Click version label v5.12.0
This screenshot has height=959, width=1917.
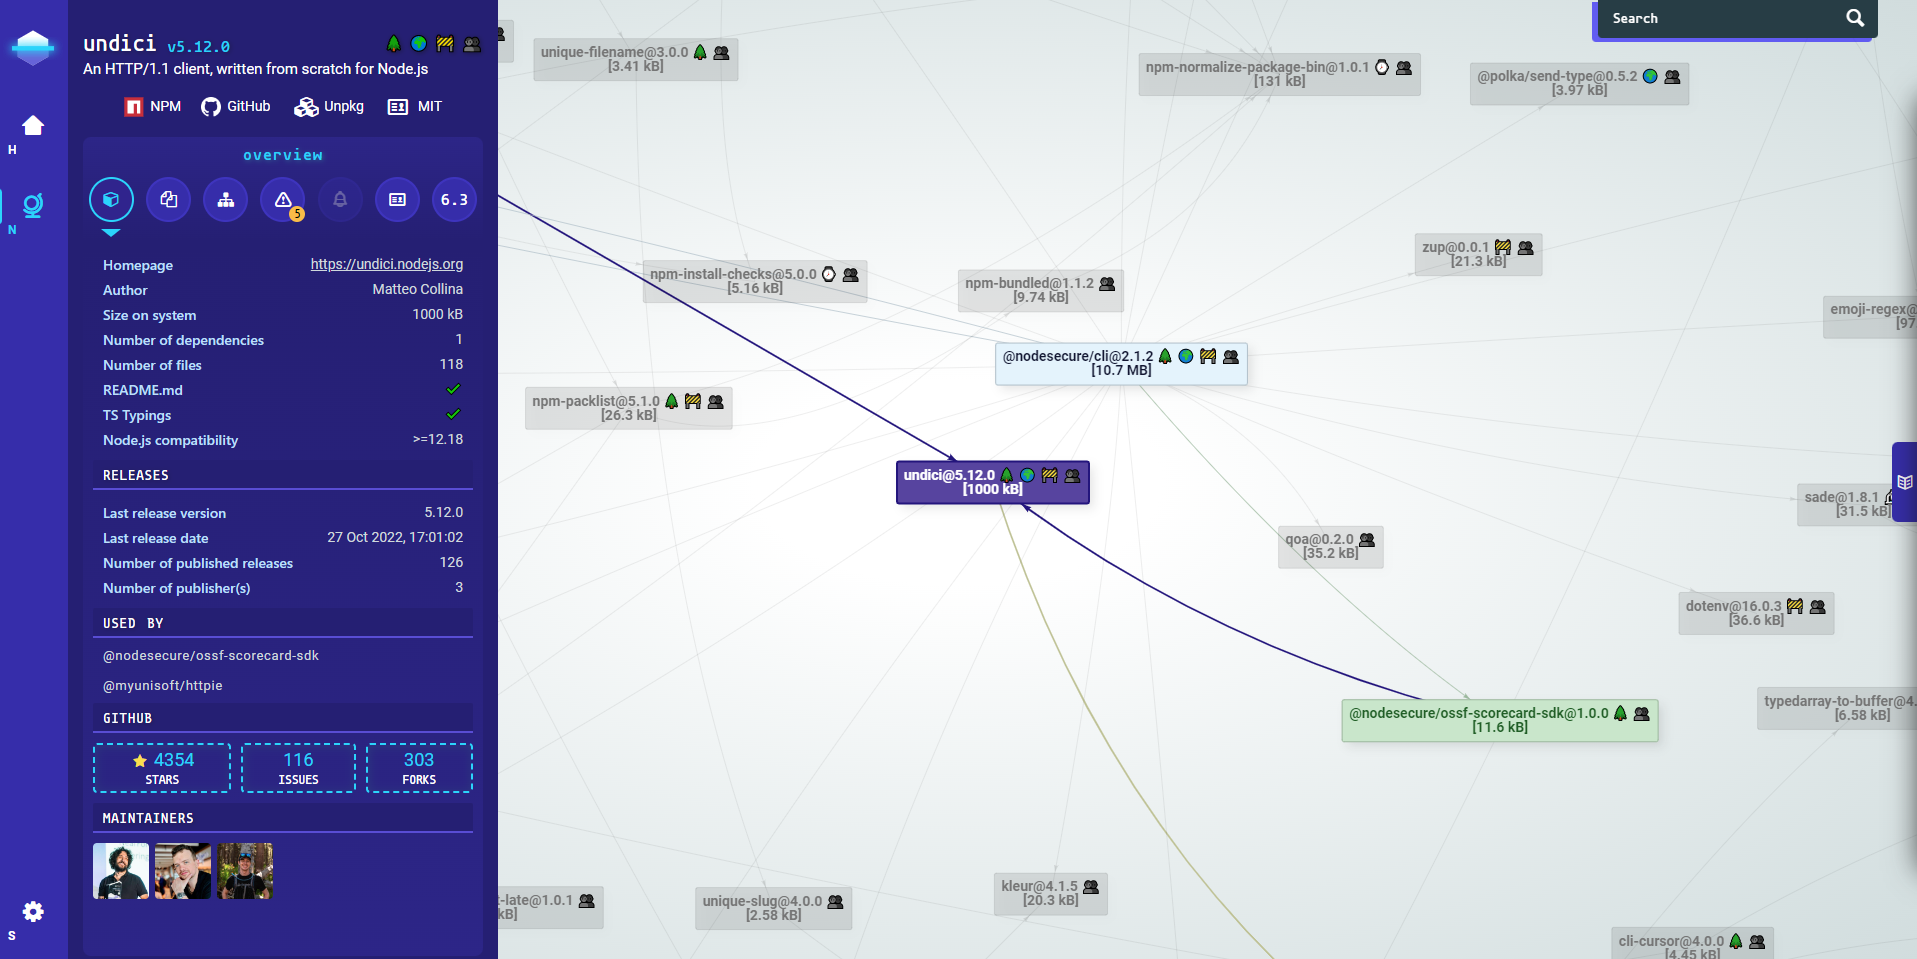(198, 46)
